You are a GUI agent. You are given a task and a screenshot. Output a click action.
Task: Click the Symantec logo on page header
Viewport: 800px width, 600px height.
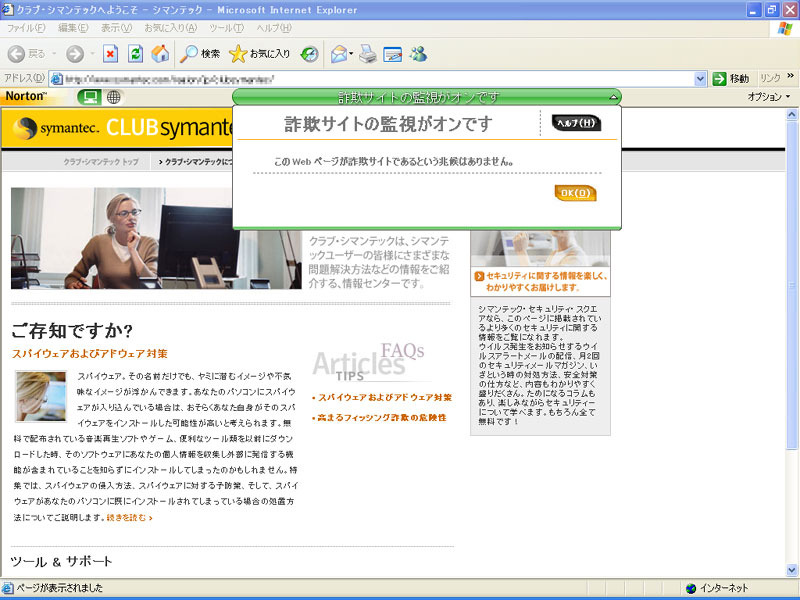pos(55,128)
